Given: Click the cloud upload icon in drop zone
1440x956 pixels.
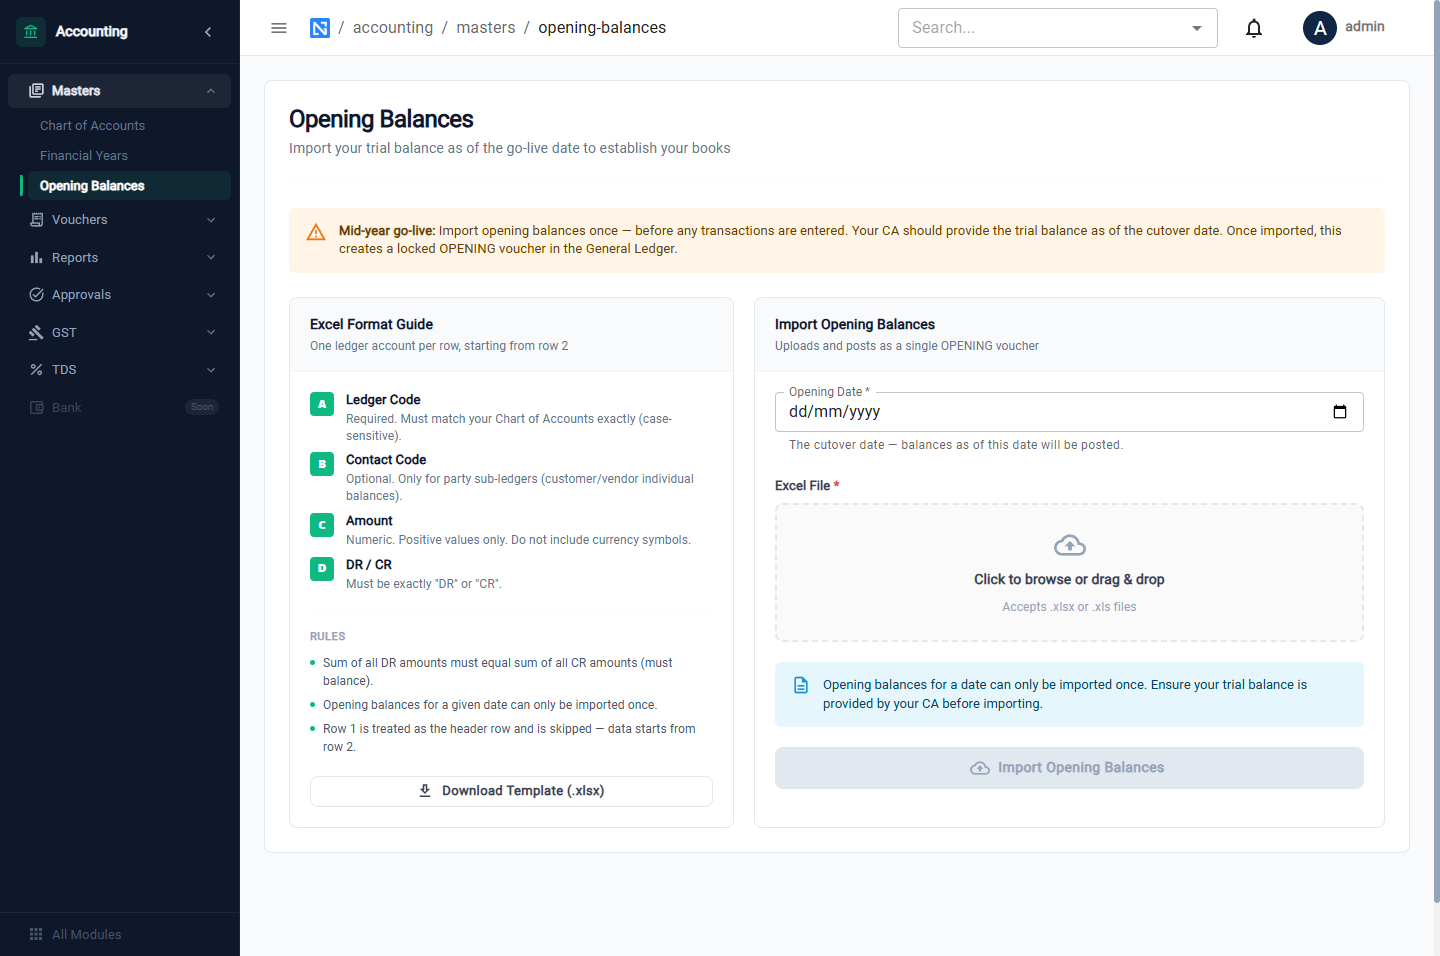Looking at the screenshot, I should point(1070,545).
